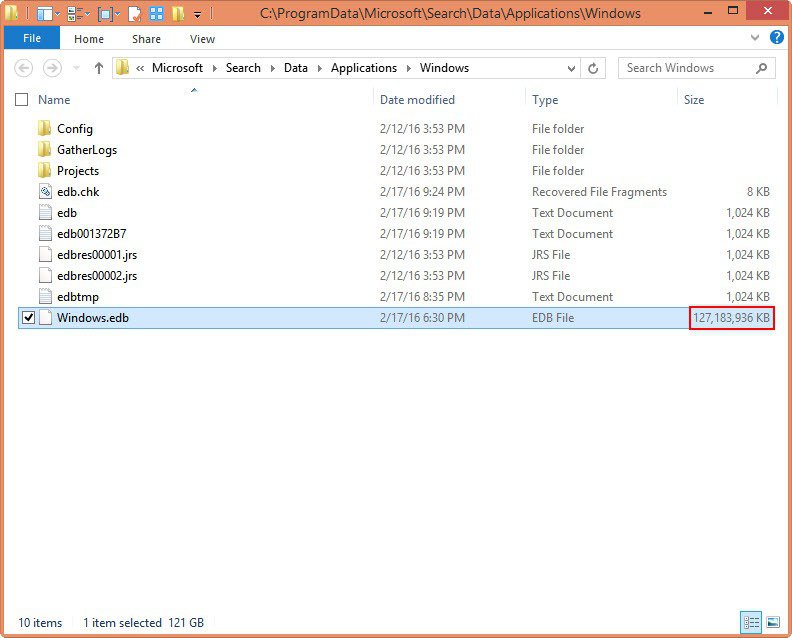The width and height of the screenshot is (792, 638).
Task: Select the file named edb
Action: pos(67,213)
